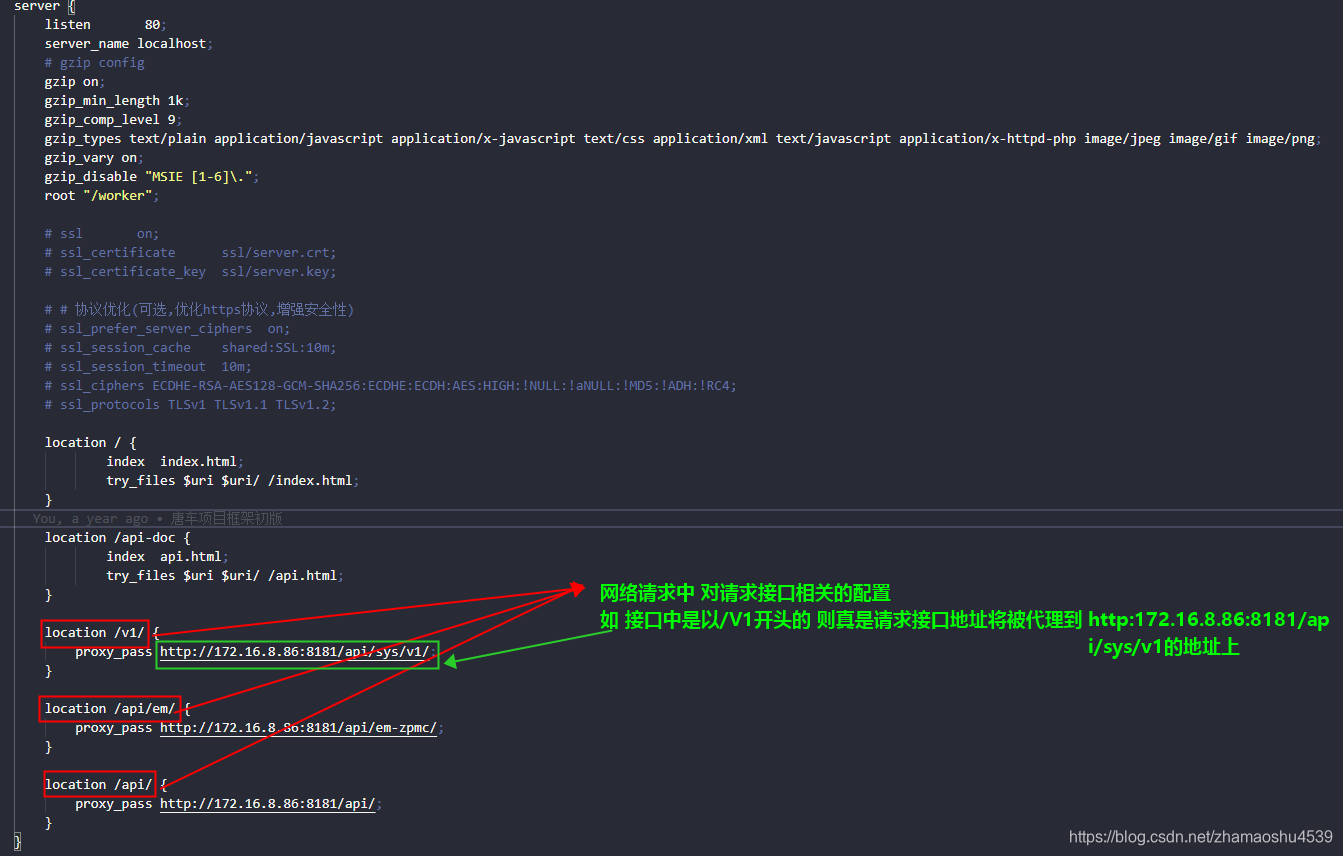Click the '# gzip config' comment

[94, 62]
